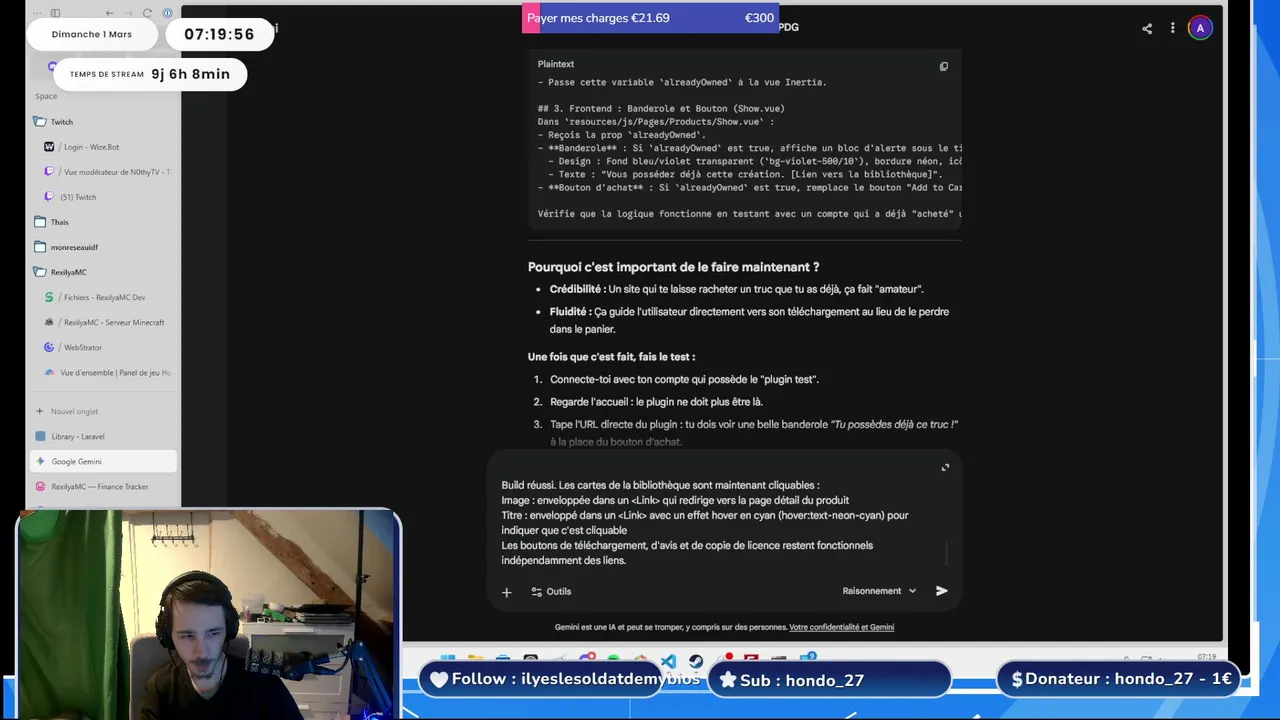Screen dimensions: 1280x720
Task: Add attachment with the plus button
Action: (506, 592)
